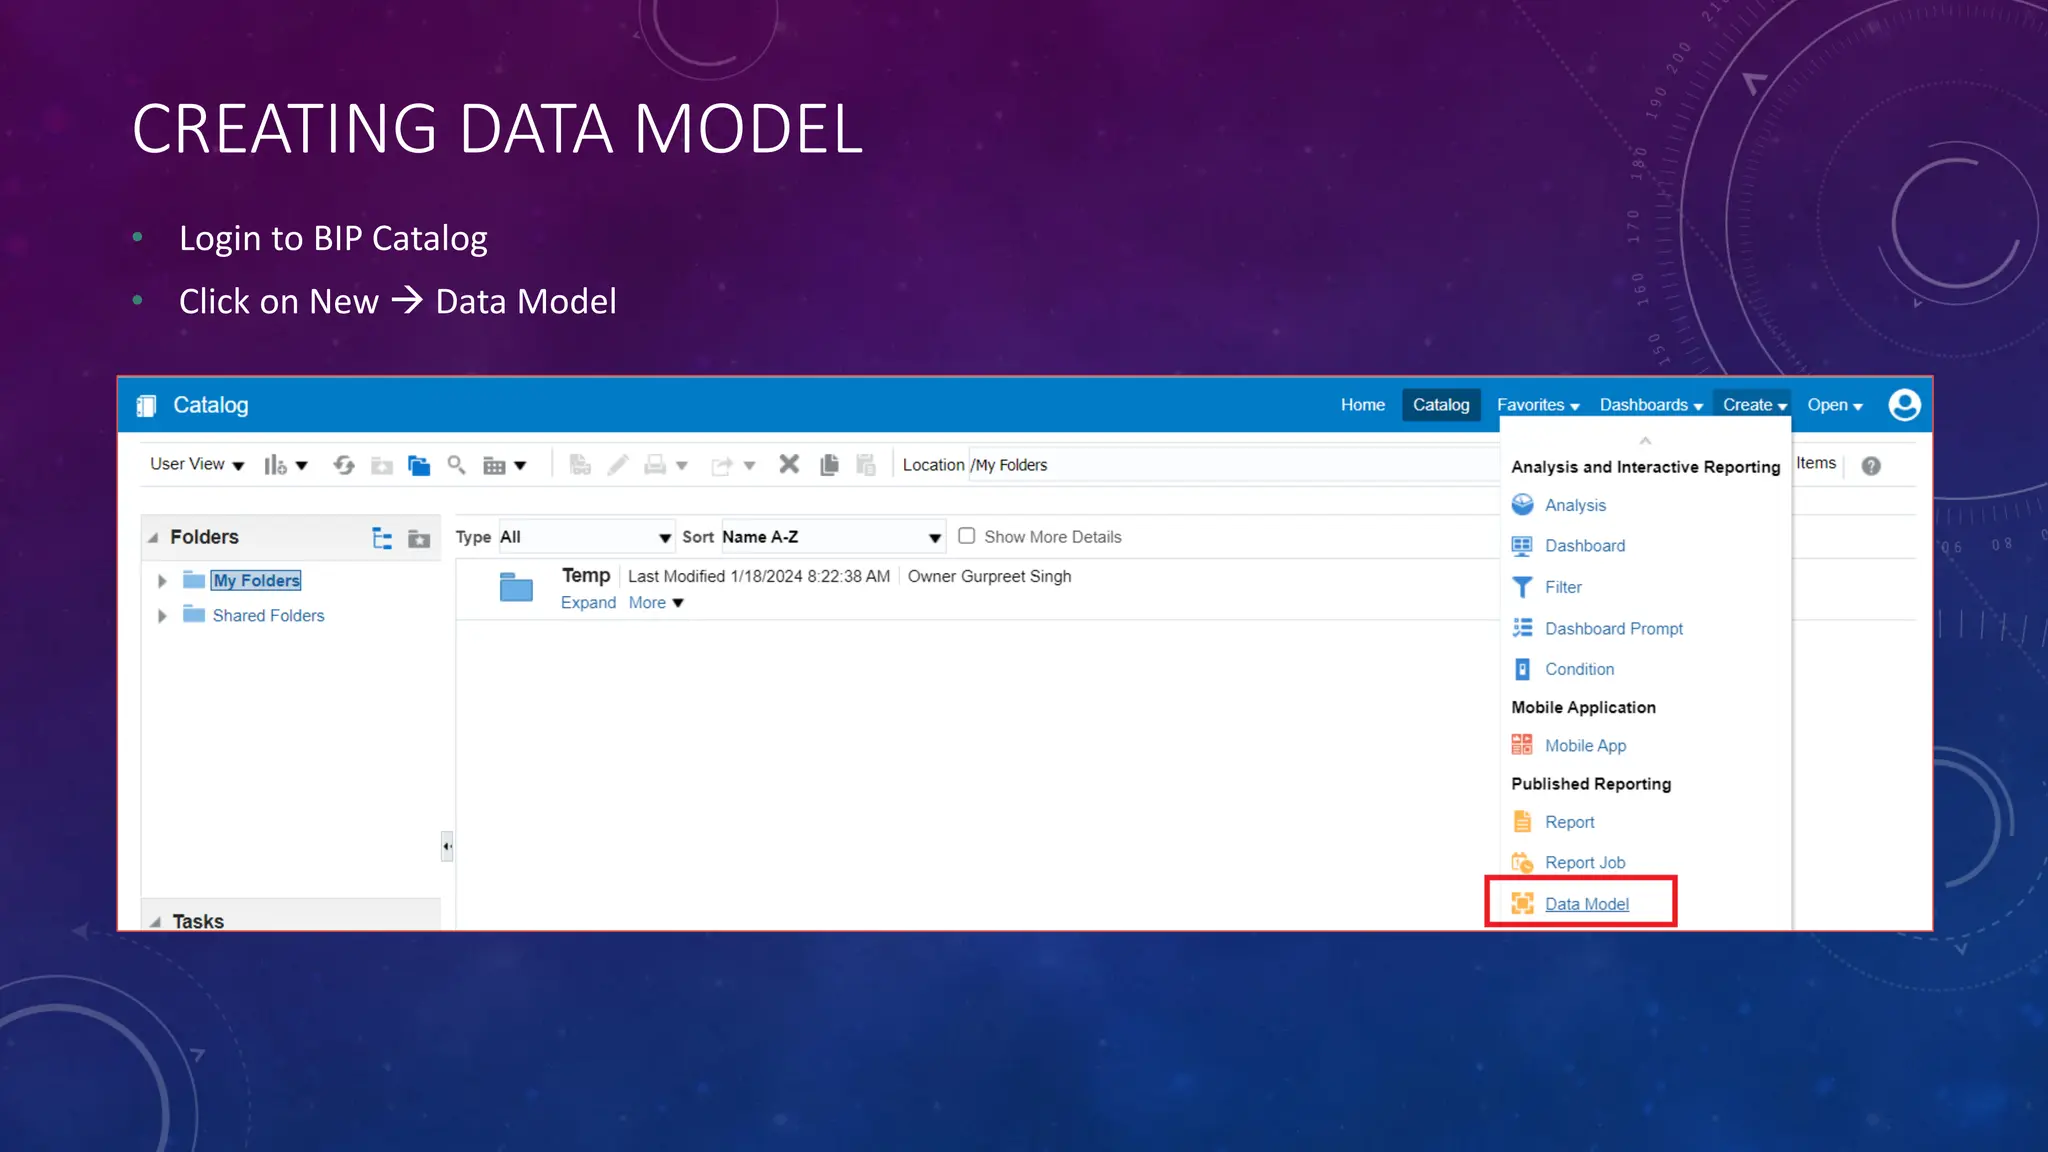Screen dimensions: 2048x1152
Task: Click the Delete X icon in toolbar
Action: click(789, 464)
